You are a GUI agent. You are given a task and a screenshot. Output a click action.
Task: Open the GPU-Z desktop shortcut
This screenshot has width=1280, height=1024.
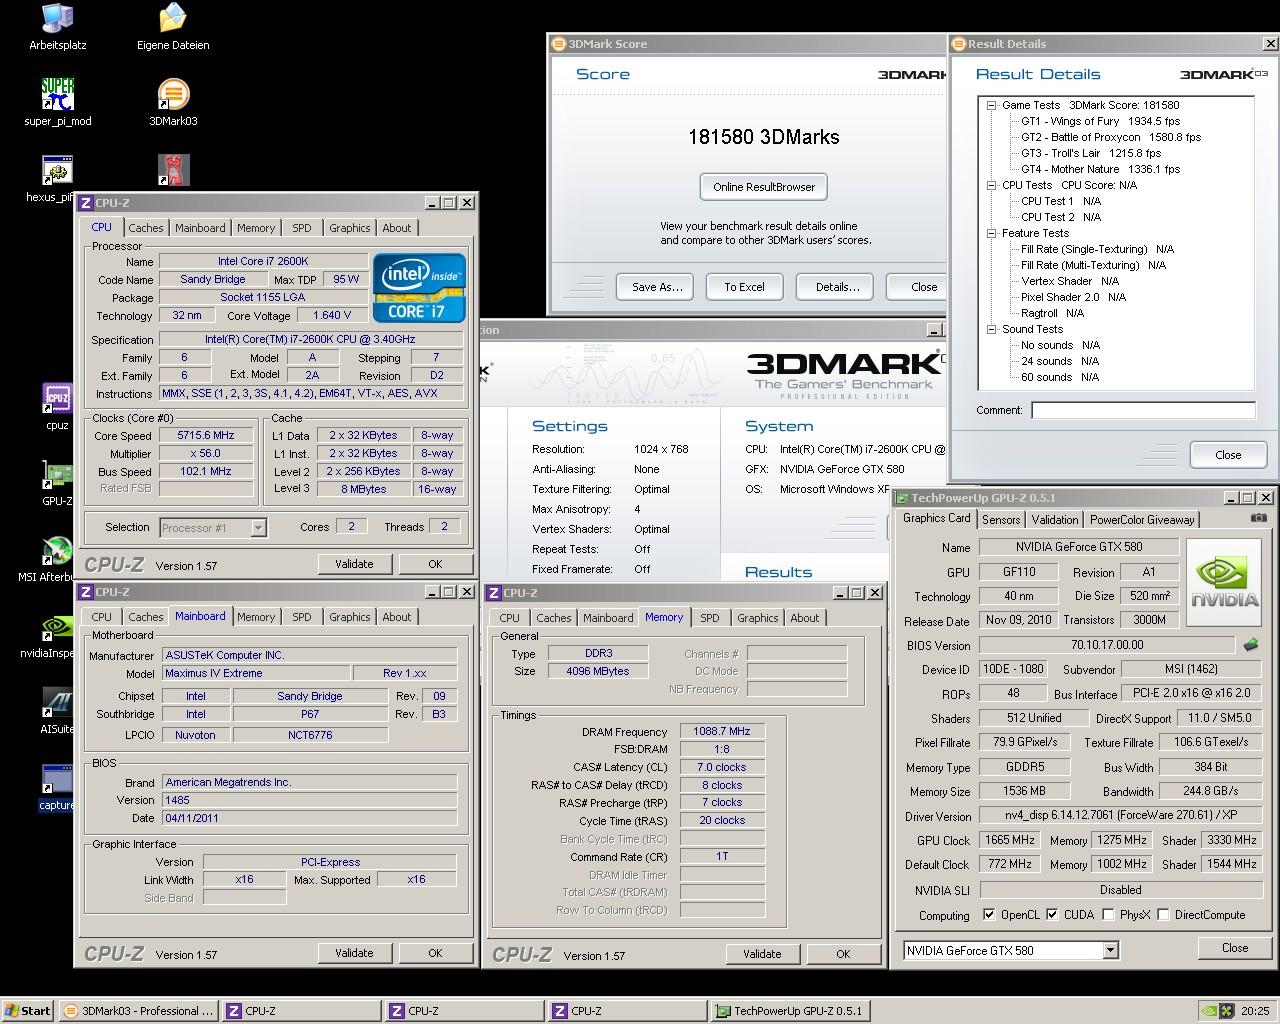(x=57, y=482)
